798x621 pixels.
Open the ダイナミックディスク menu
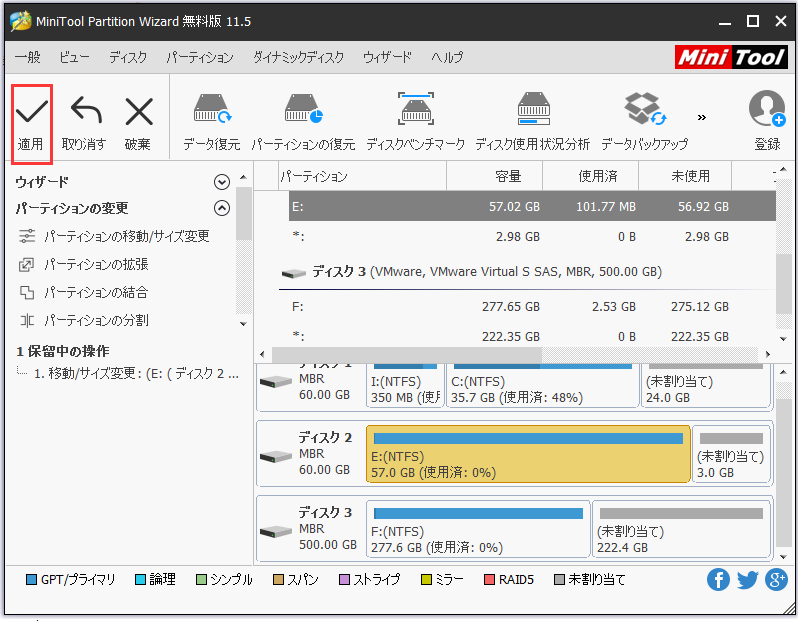pos(298,57)
